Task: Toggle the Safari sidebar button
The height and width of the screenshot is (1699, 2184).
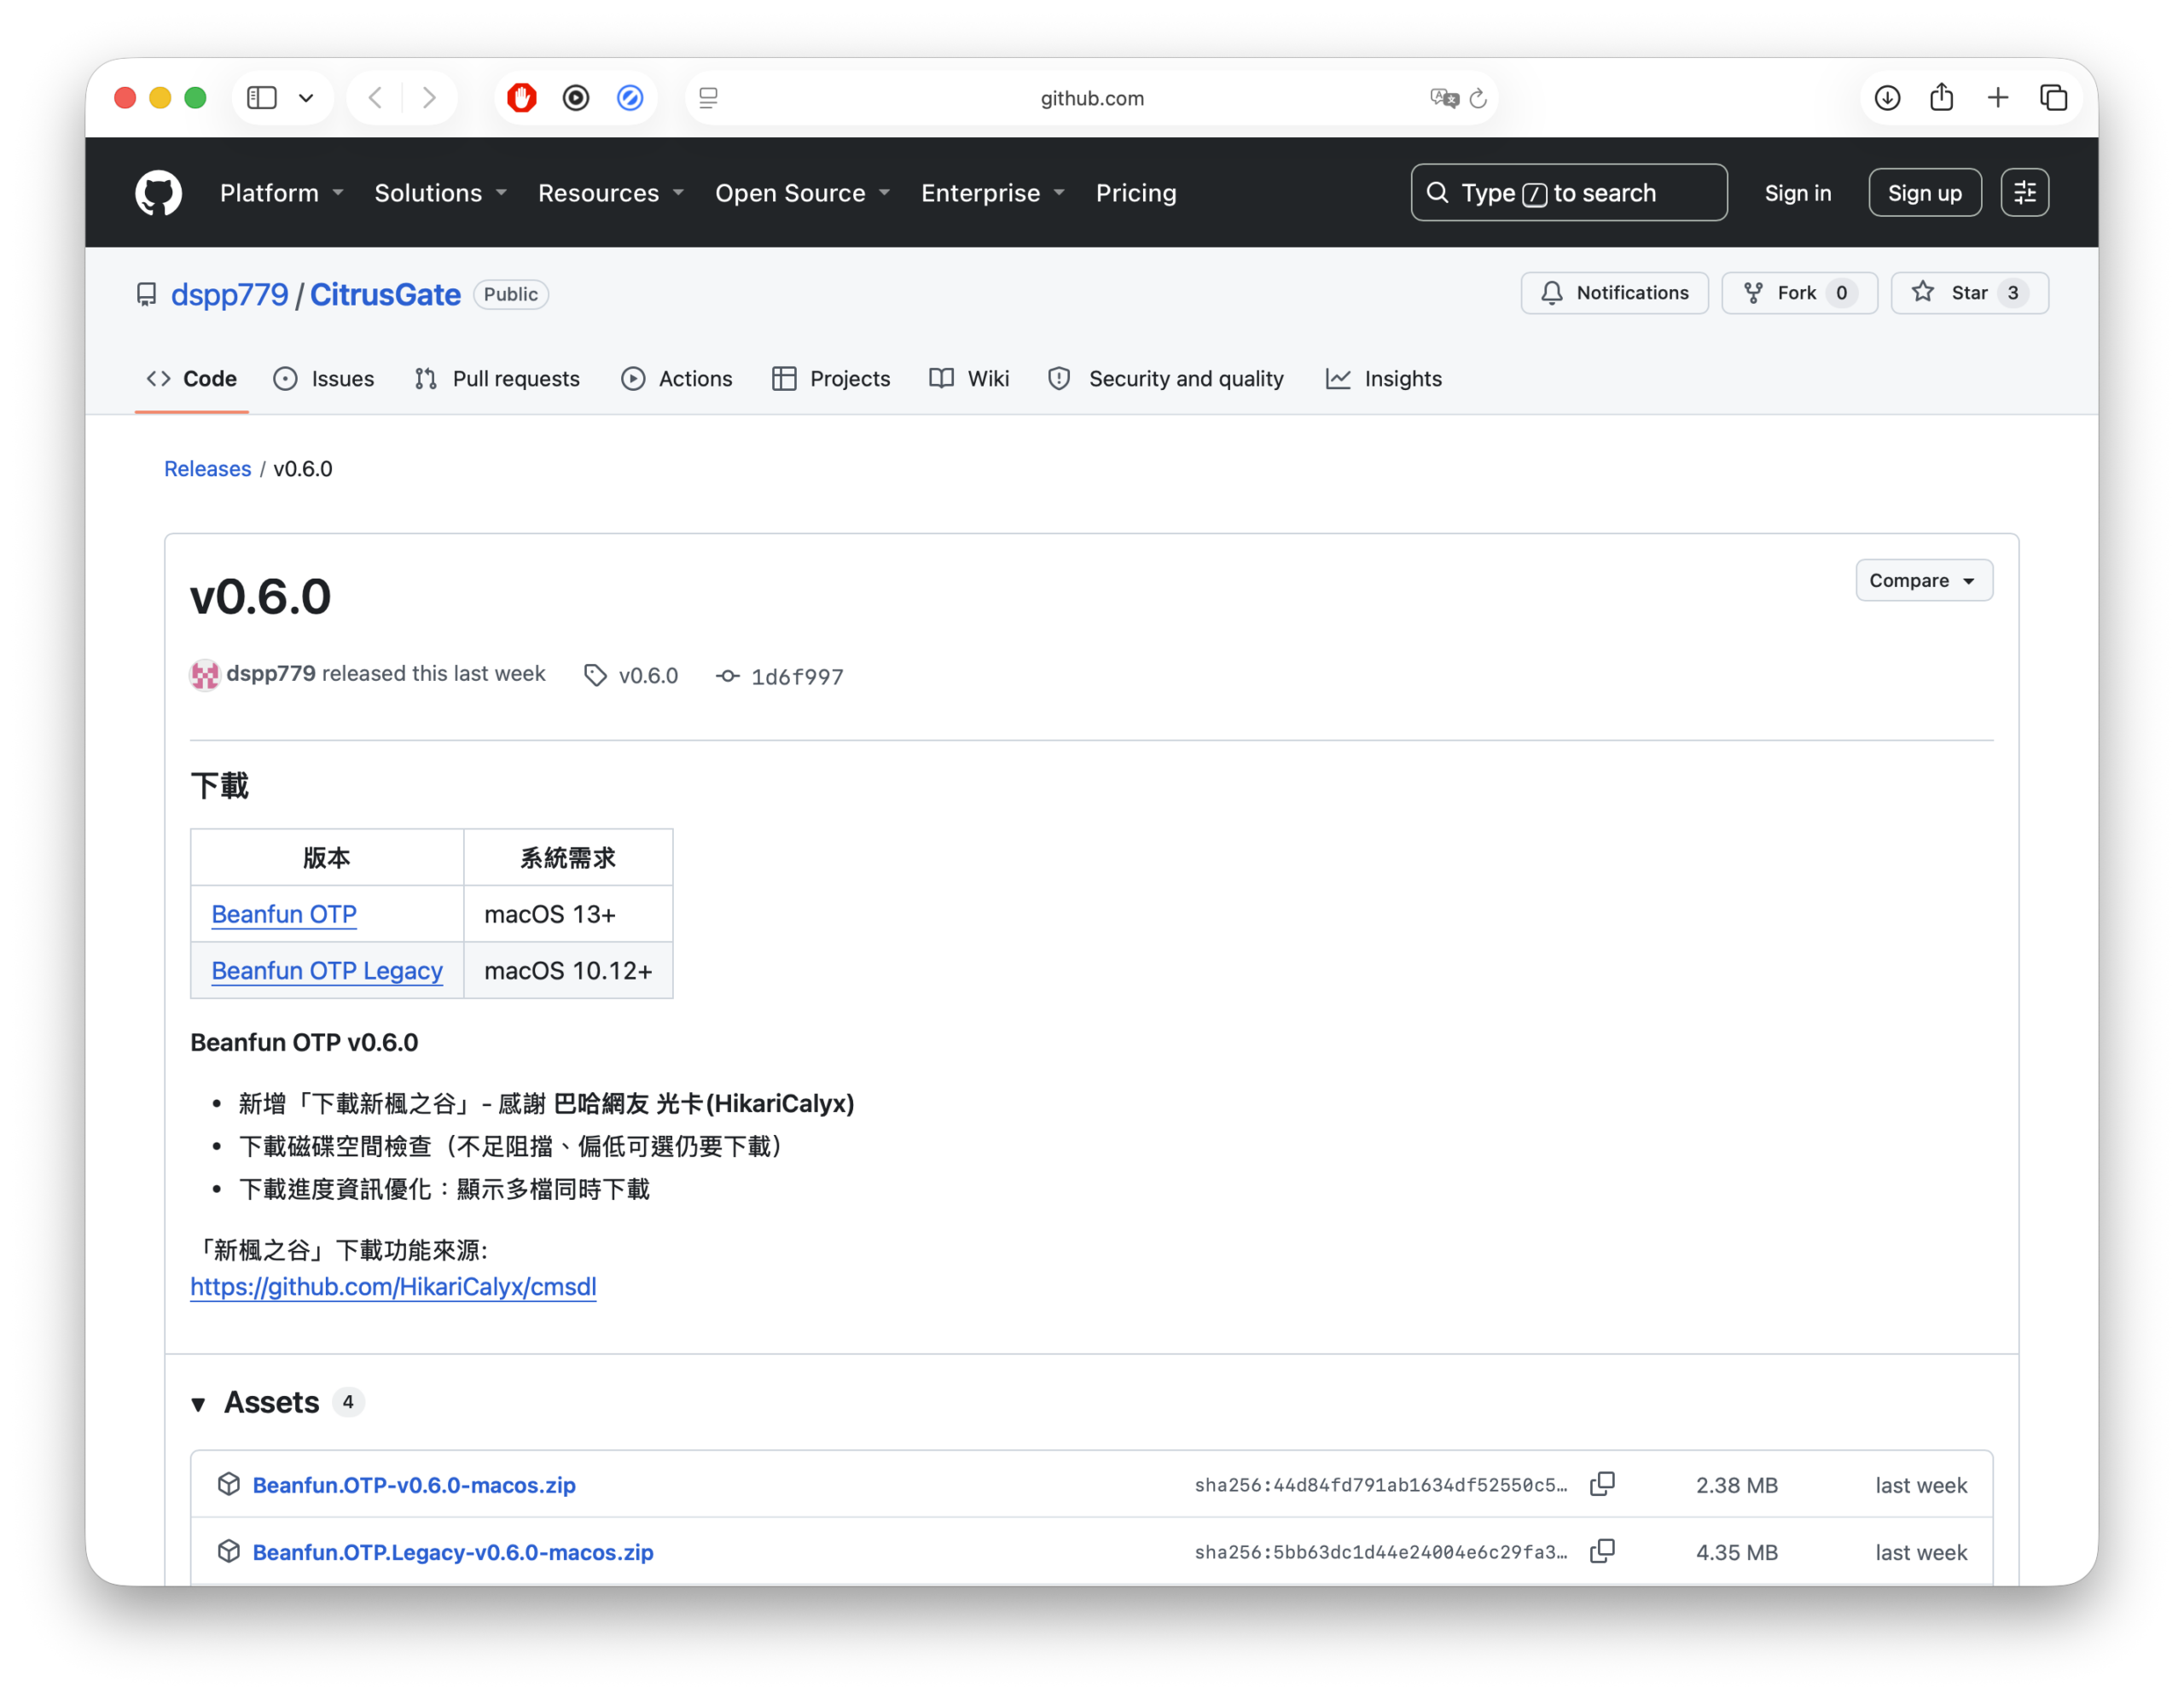Action: pos(262,98)
